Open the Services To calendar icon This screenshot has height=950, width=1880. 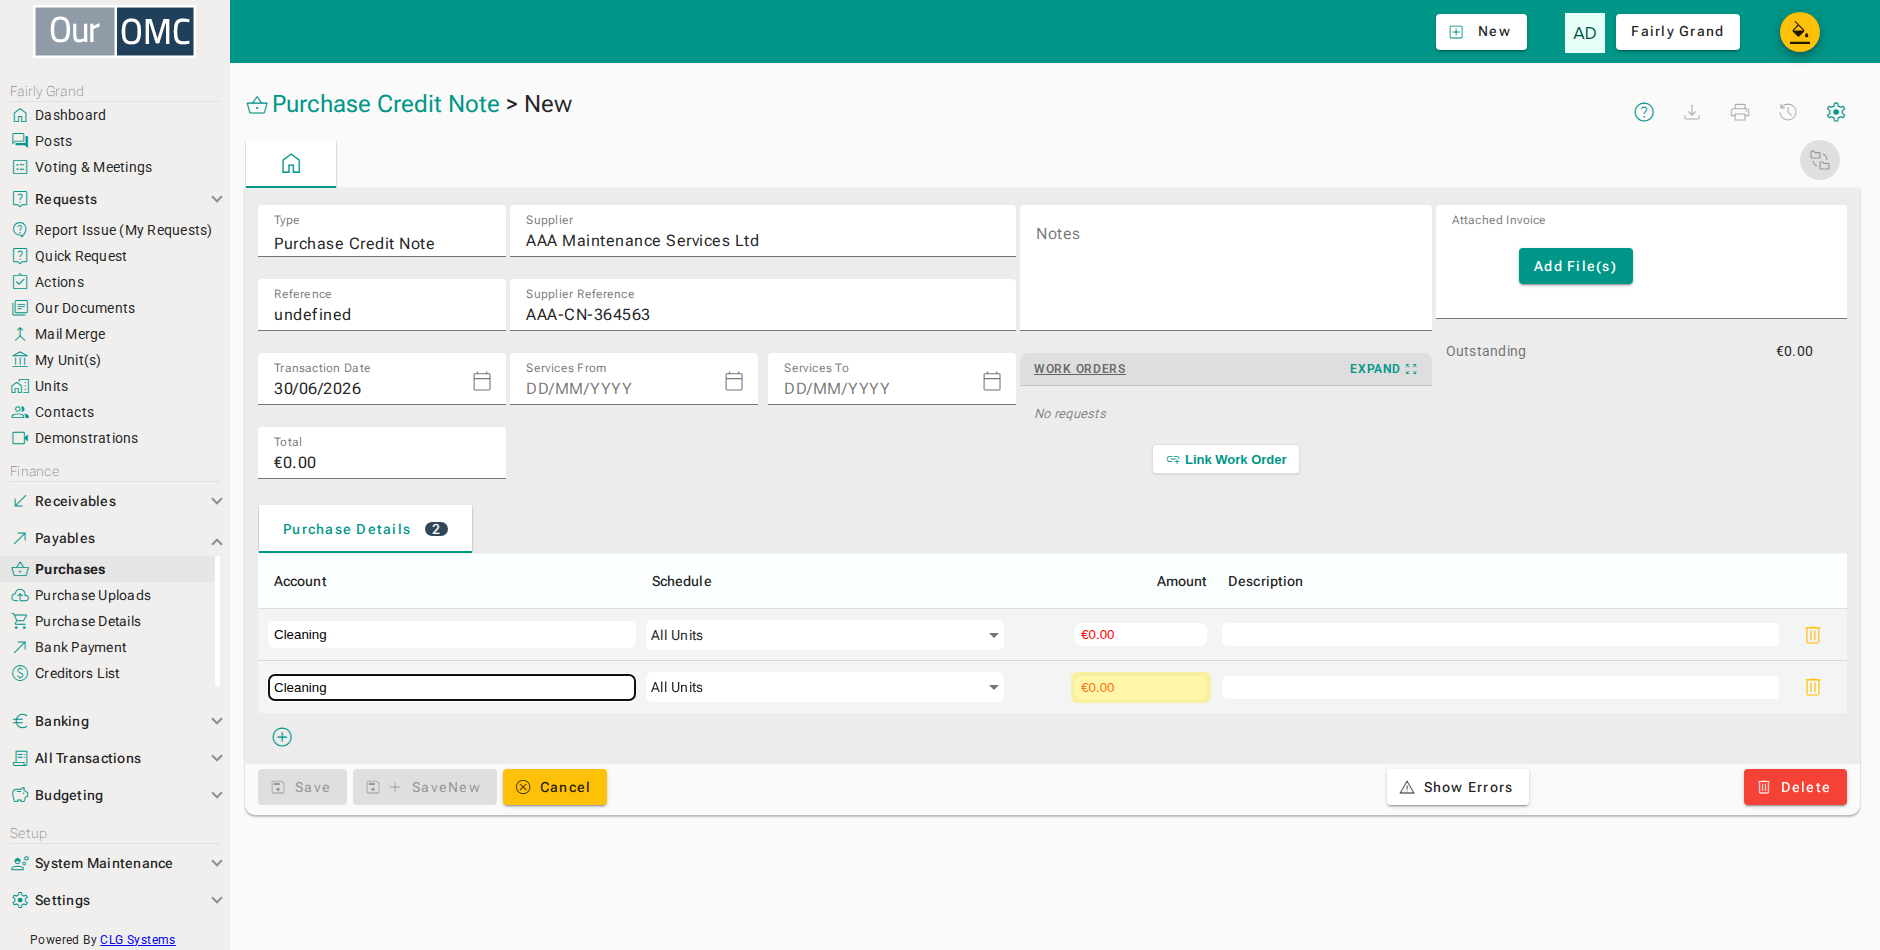point(992,381)
